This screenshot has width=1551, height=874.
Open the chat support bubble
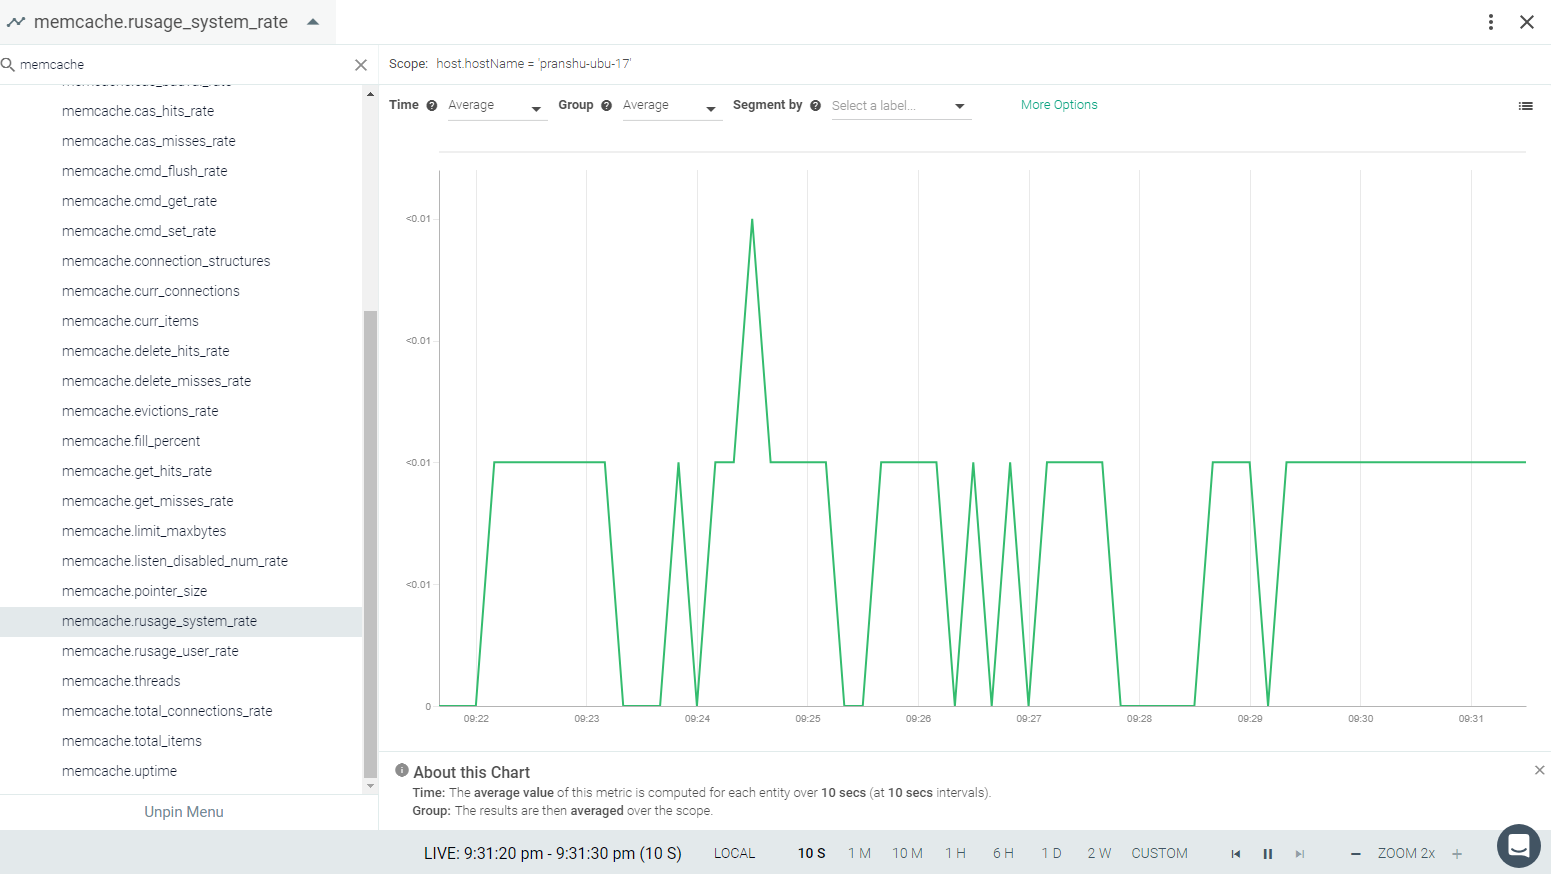[1518, 846]
